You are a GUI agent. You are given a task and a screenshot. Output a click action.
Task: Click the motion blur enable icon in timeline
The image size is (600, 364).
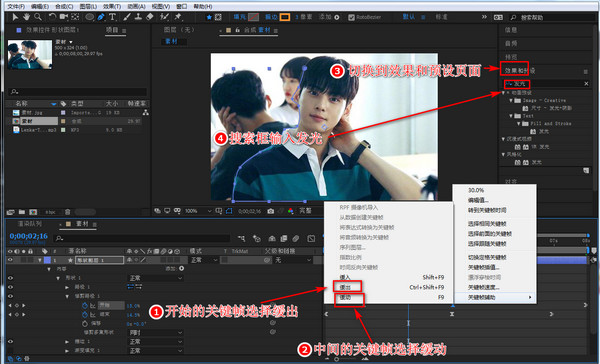click(296, 239)
